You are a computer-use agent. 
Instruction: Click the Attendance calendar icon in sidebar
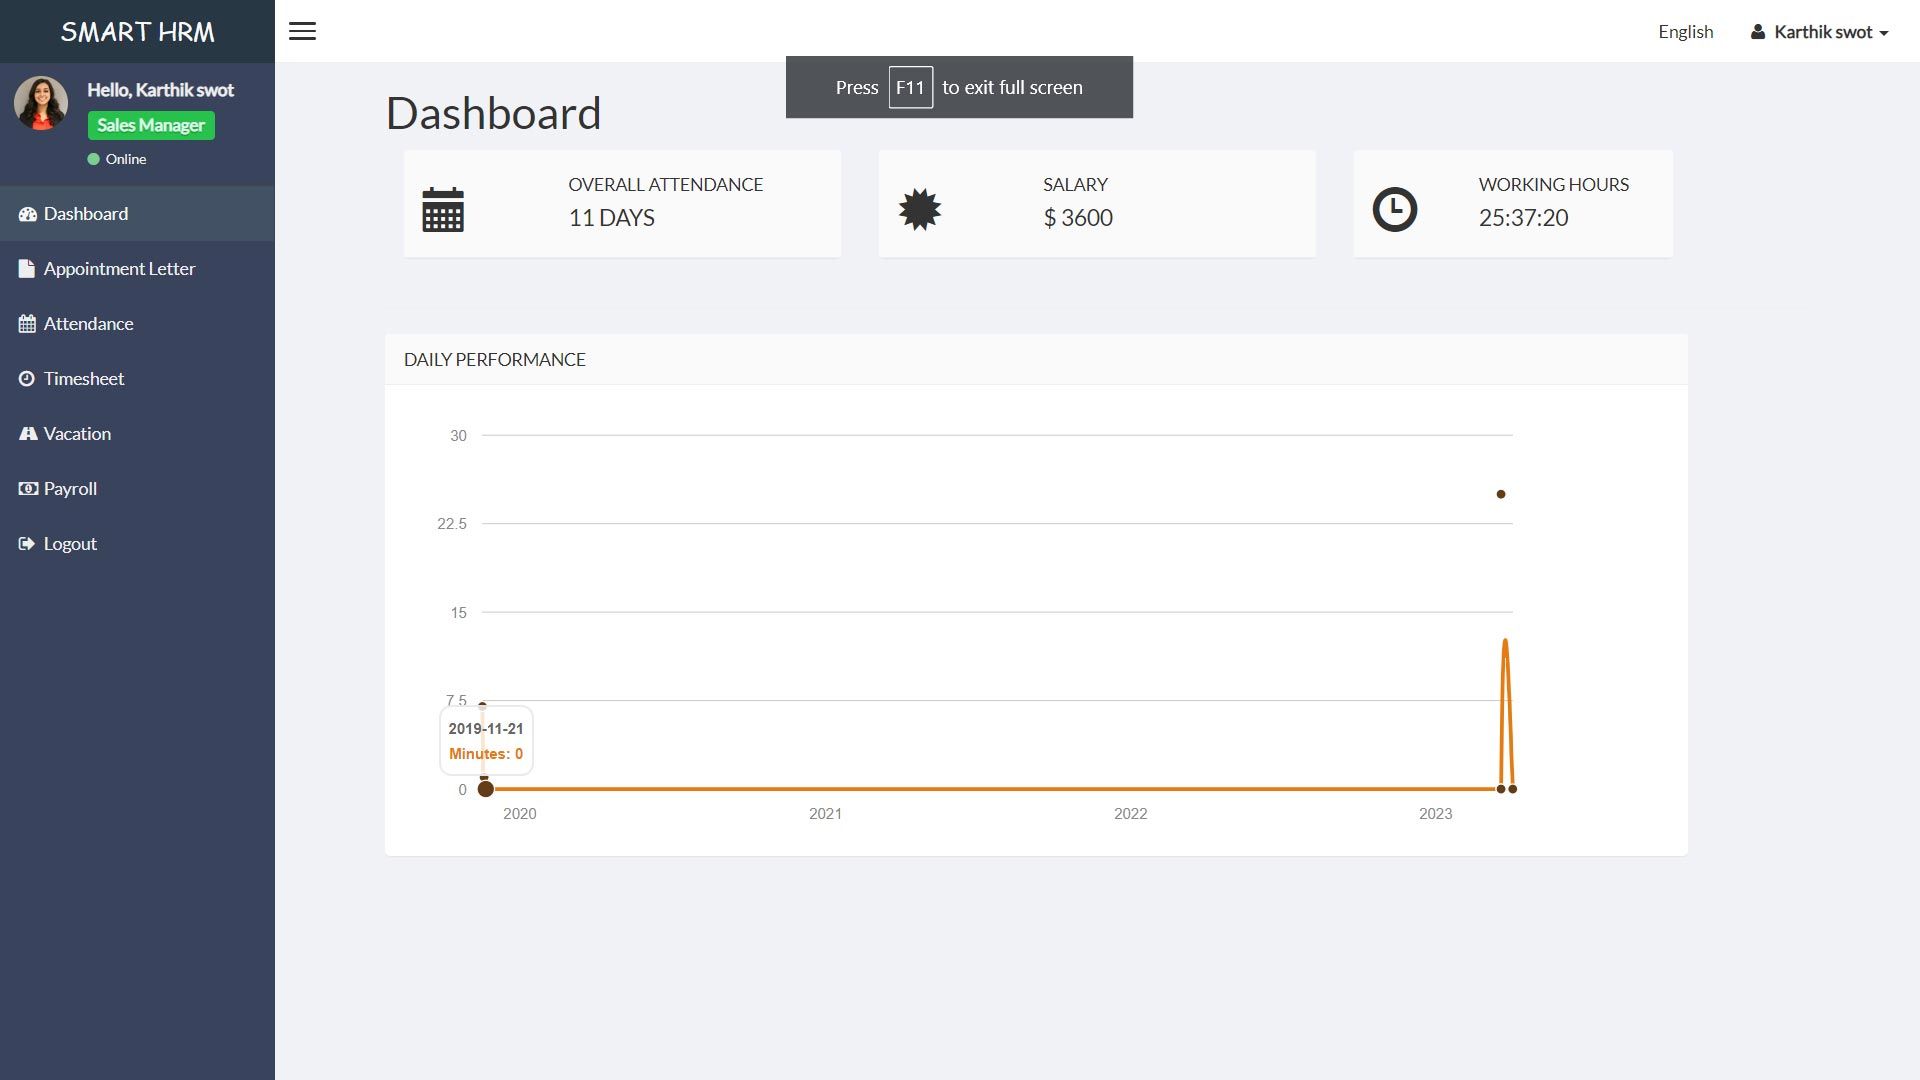(x=27, y=324)
